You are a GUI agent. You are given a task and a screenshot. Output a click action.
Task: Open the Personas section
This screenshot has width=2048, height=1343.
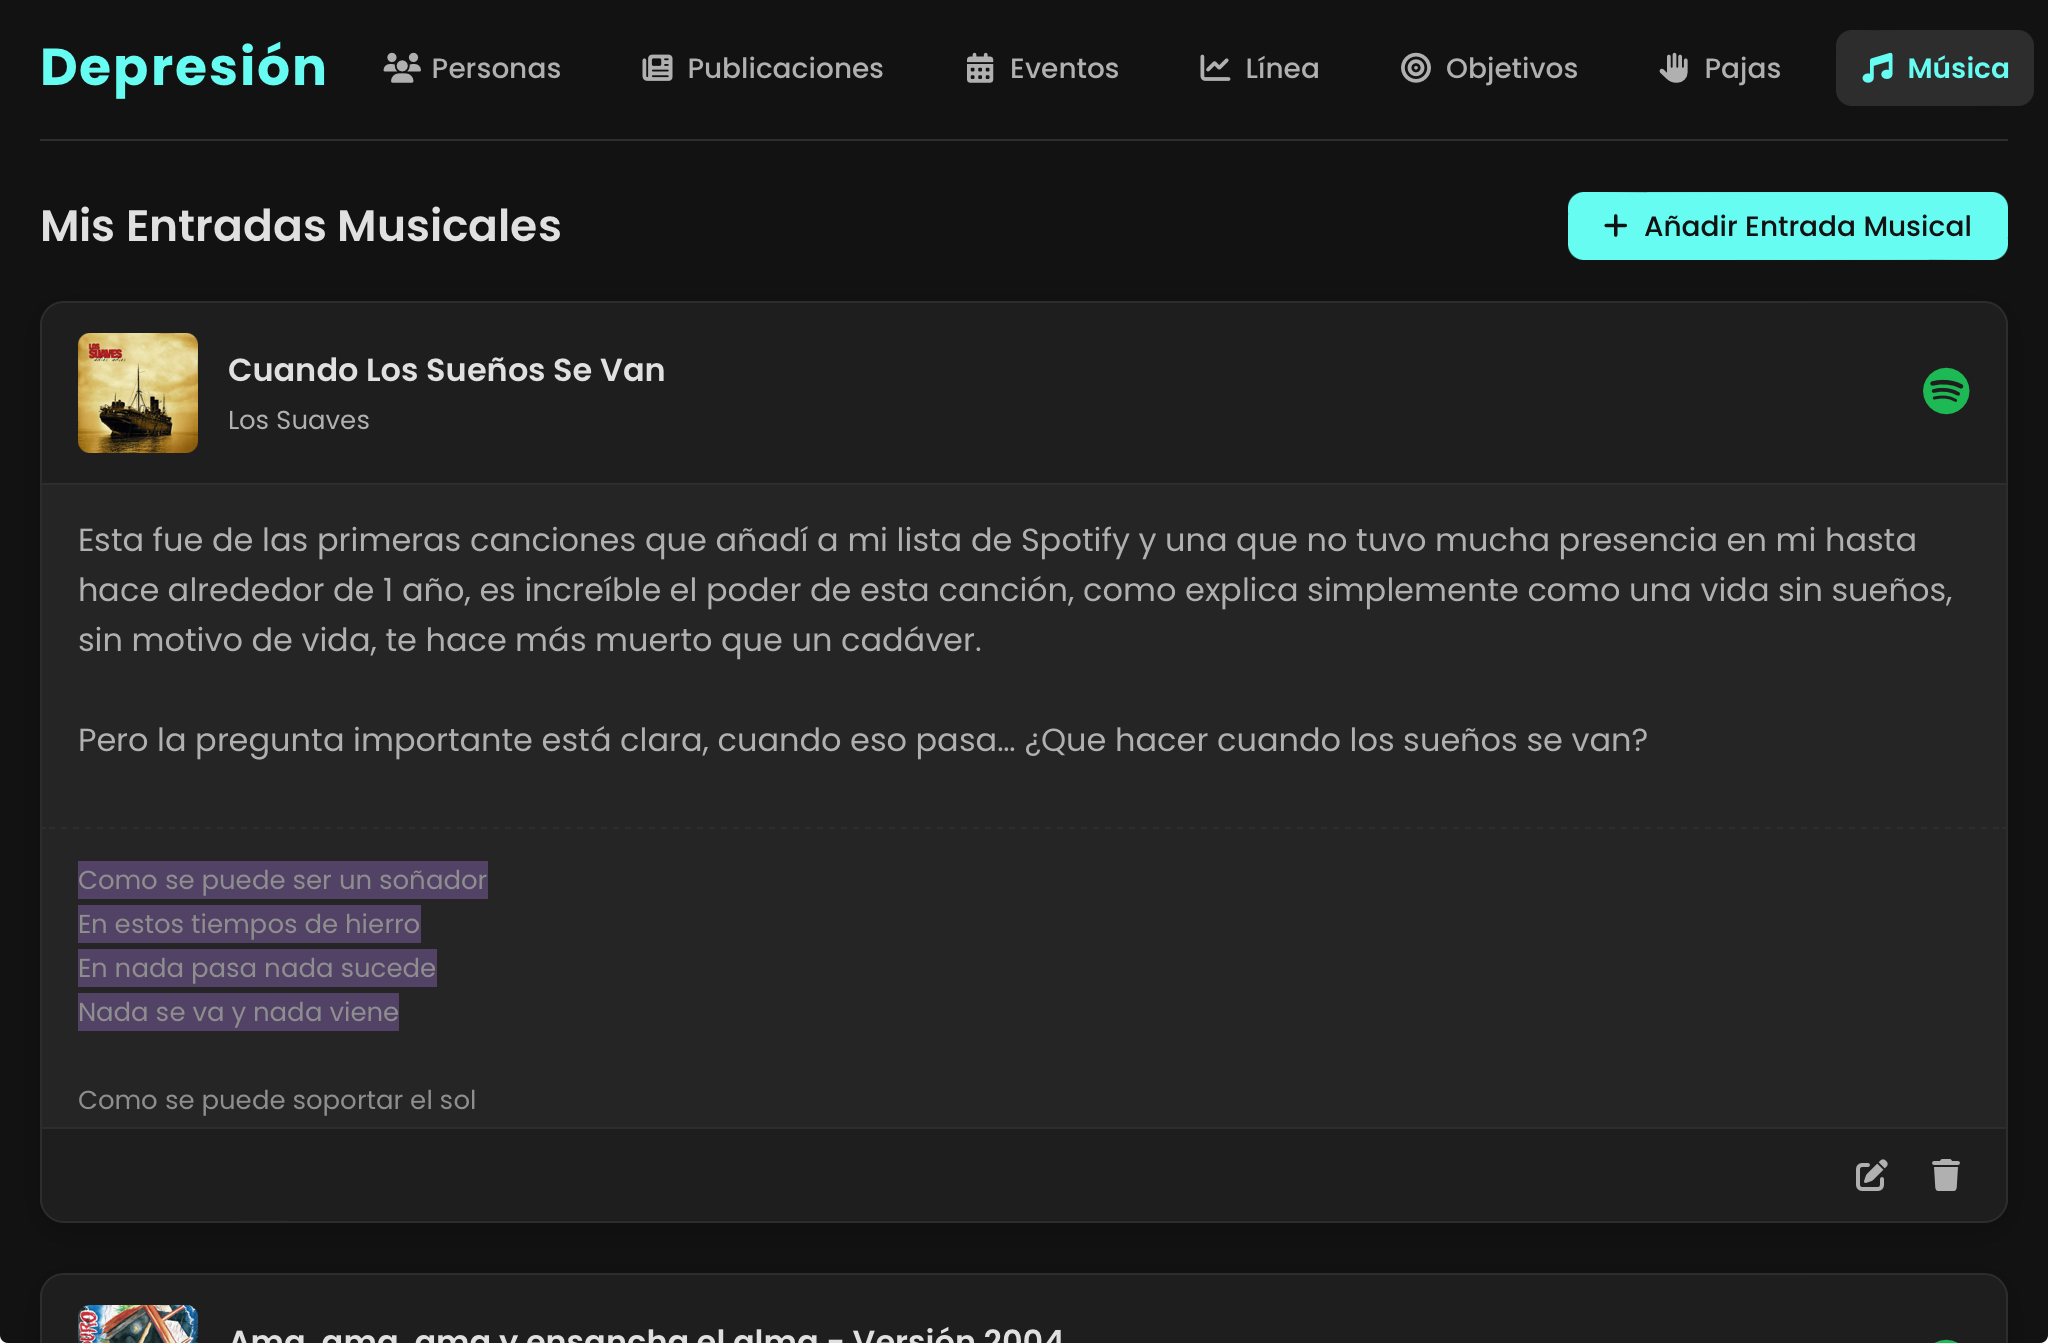[495, 68]
